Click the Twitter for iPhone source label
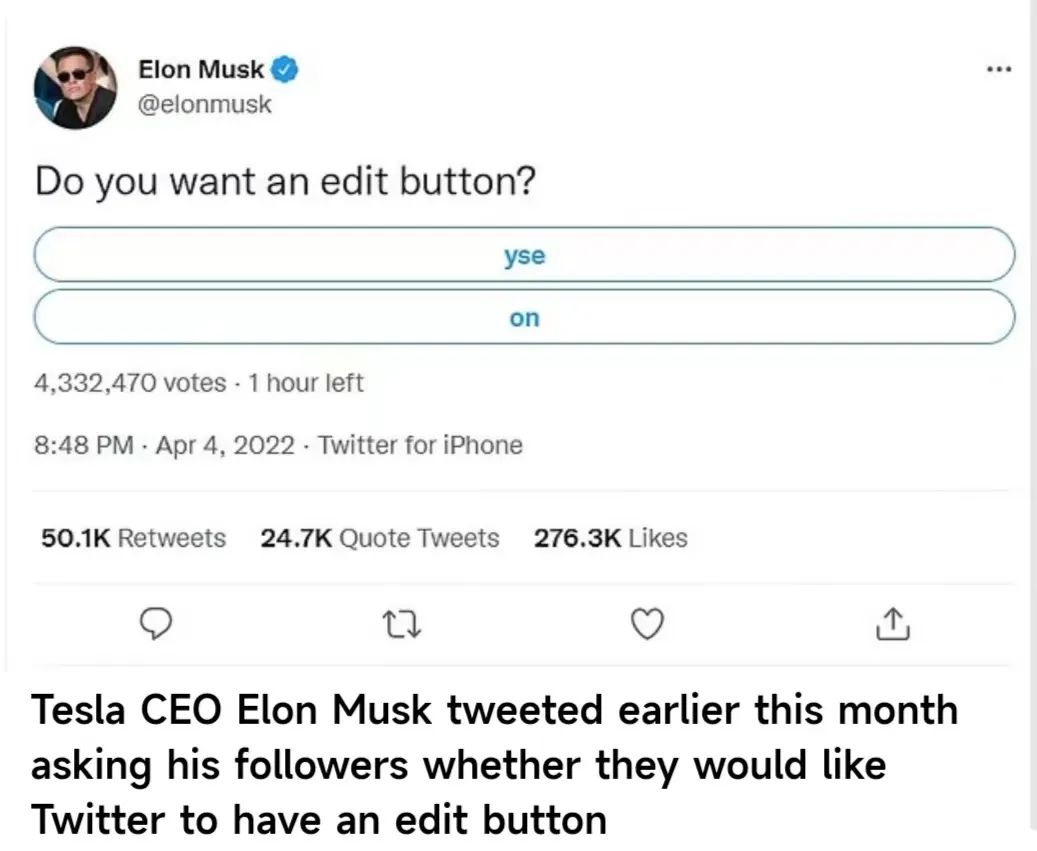 coord(421,445)
